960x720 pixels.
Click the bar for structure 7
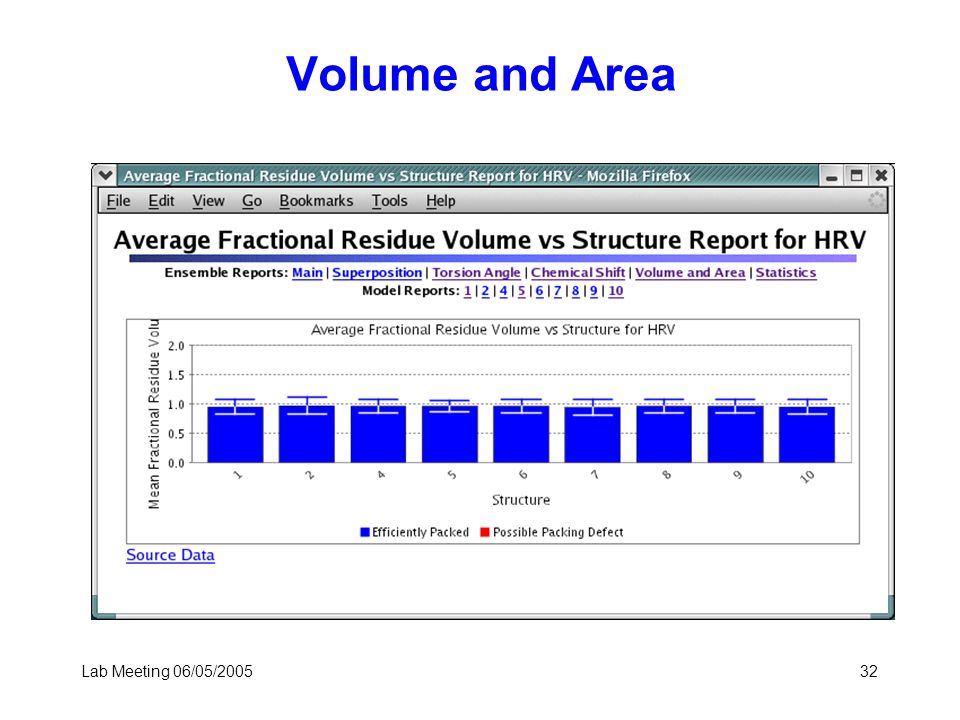point(593,434)
